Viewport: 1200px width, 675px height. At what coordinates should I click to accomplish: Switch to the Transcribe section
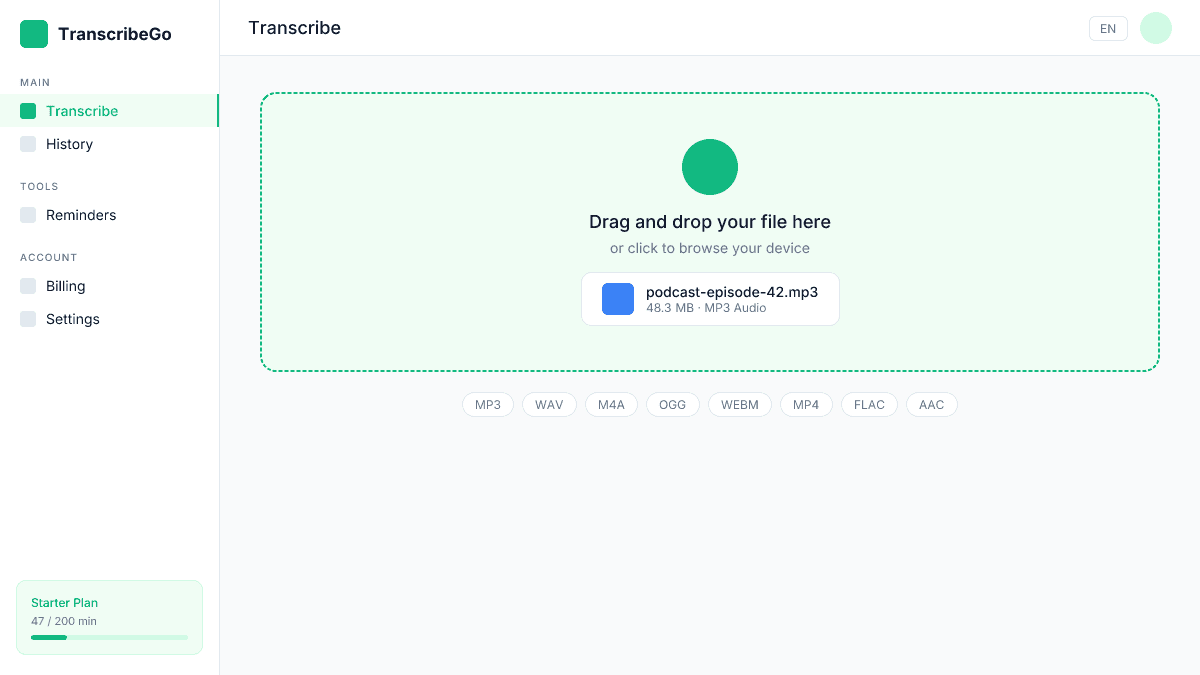click(x=82, y=111)
